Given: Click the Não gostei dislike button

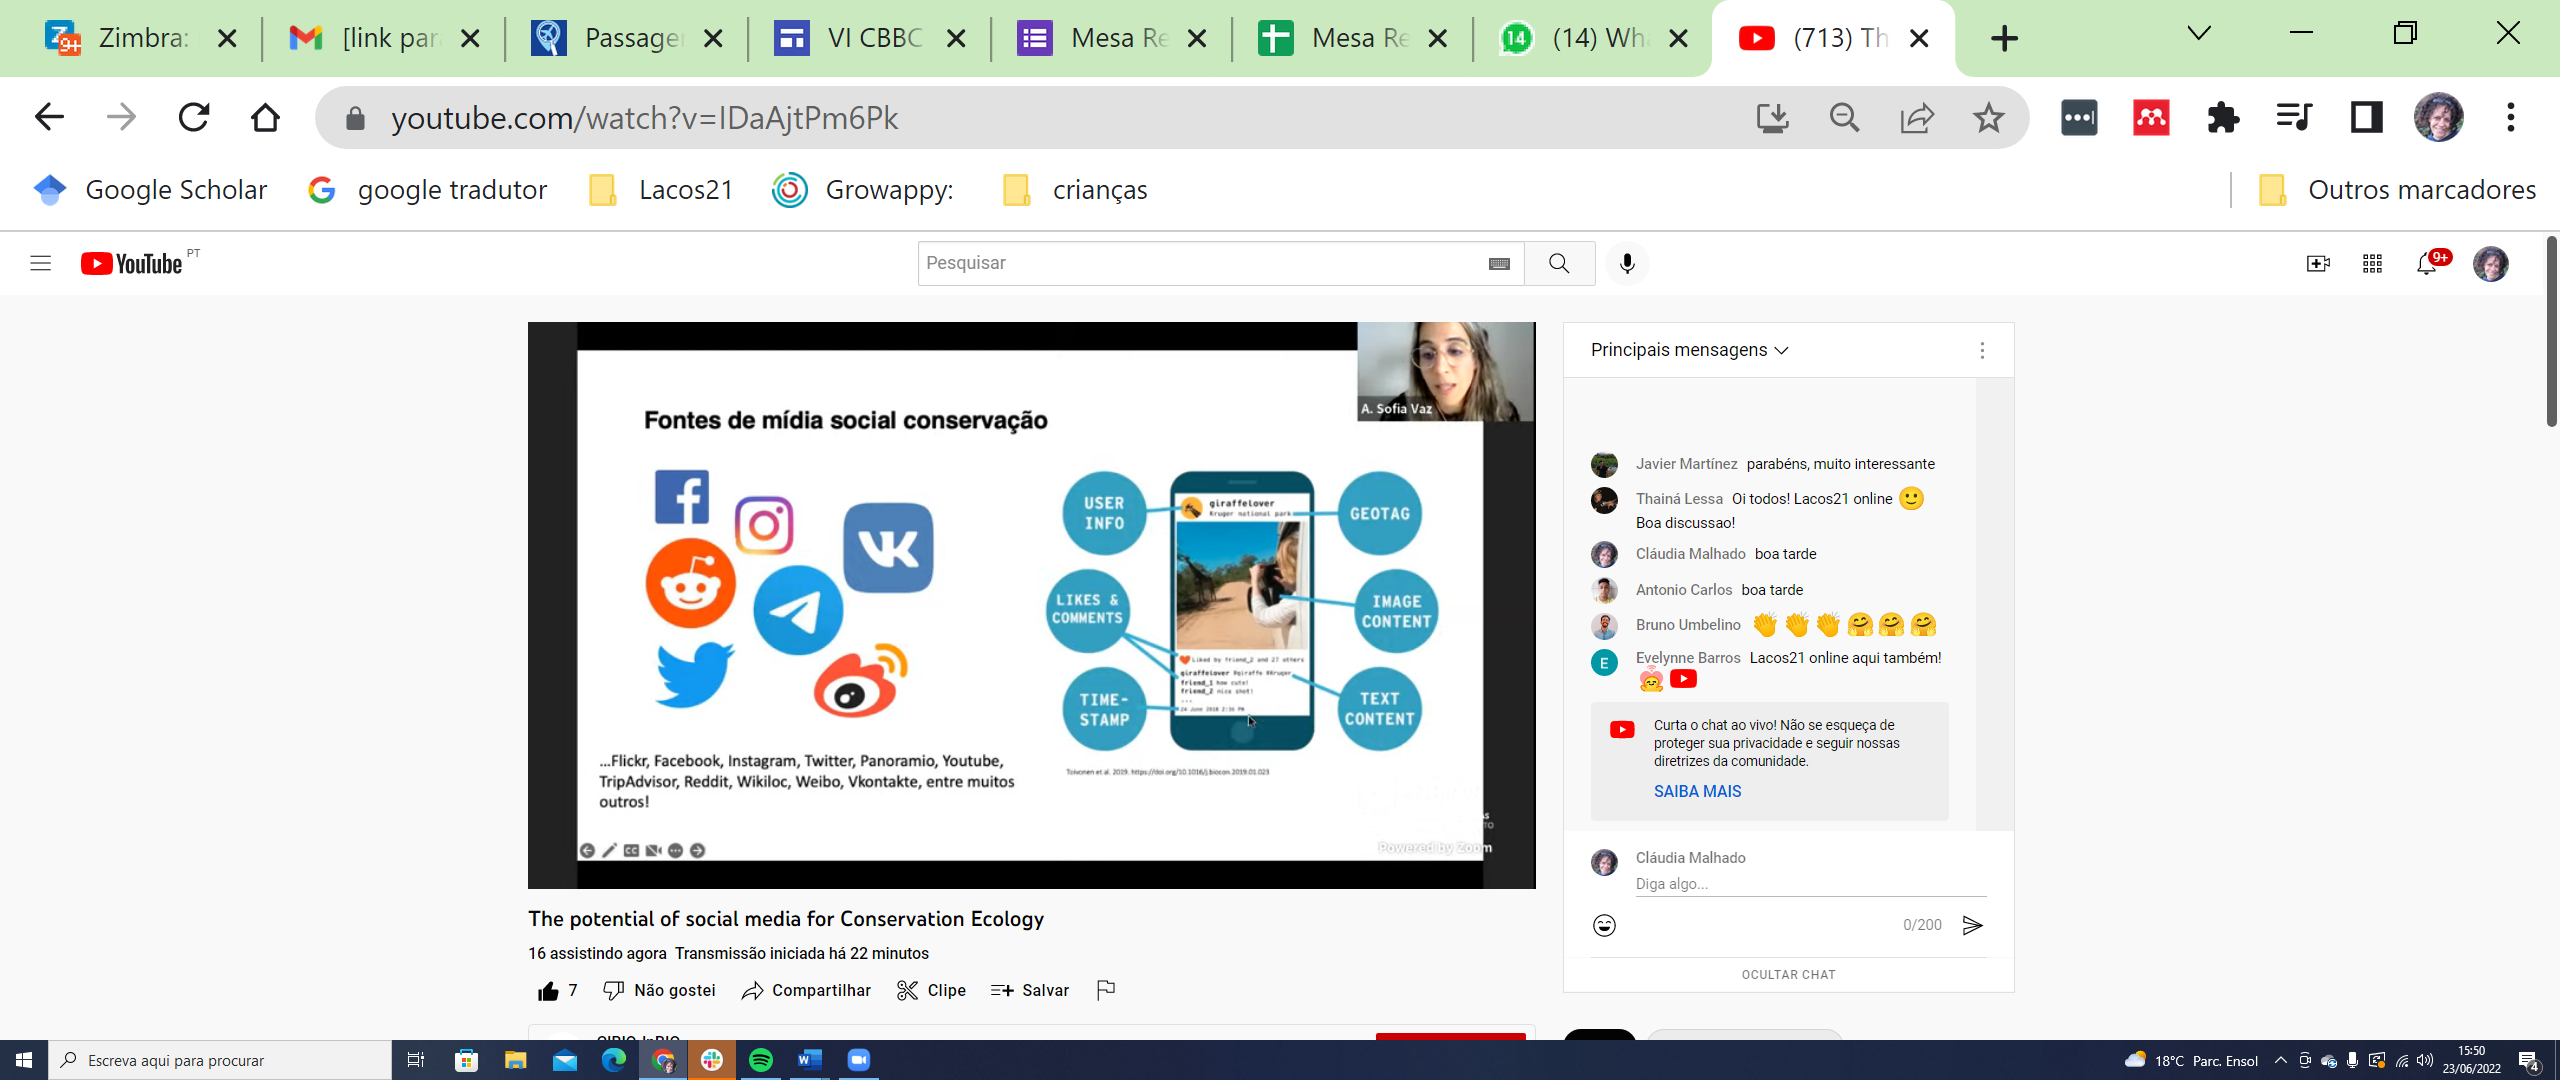Looking at the screenshot, I should click(659, 990).
